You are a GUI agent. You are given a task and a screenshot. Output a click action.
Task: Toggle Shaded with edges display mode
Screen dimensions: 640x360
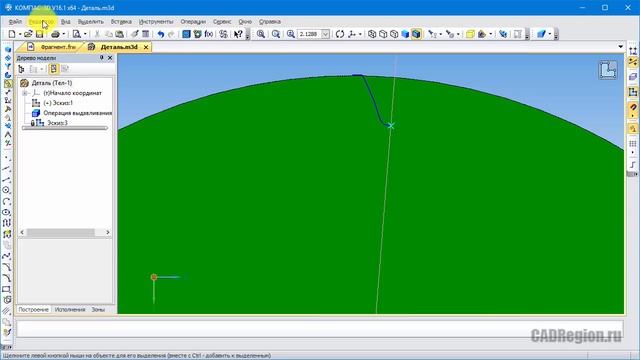pyautogui.click(x=416, y=34)
